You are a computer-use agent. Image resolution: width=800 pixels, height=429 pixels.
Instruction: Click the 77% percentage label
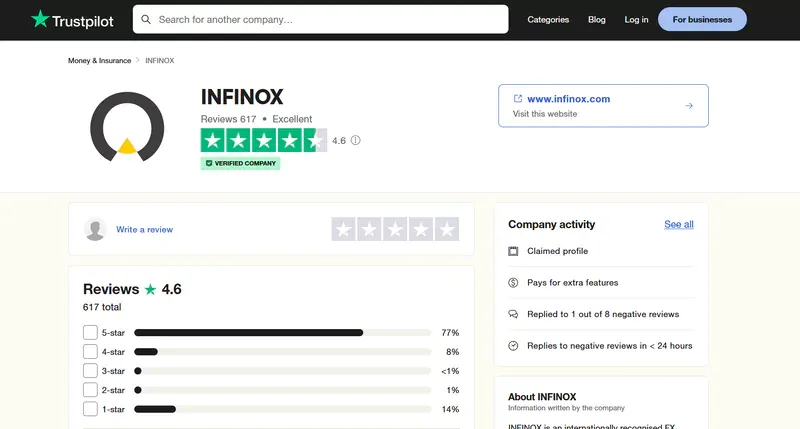pyautogui.click(x=450, y=333)
